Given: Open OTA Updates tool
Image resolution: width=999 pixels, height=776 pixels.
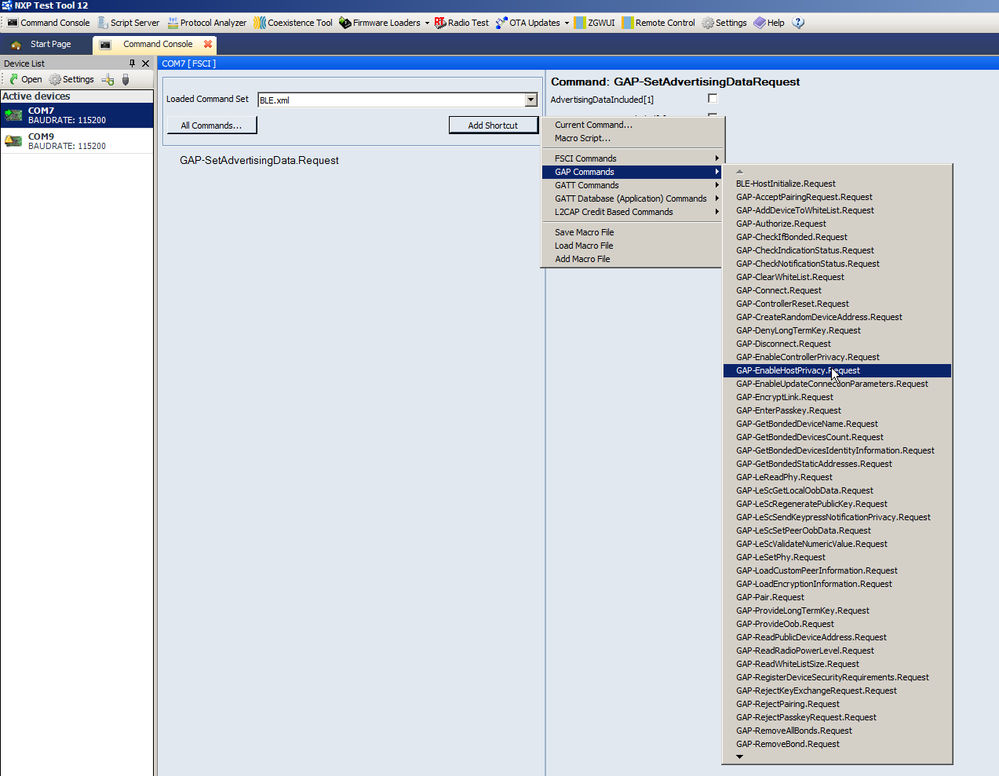Looking at the screenshot, I should click(x=528, y=23).
